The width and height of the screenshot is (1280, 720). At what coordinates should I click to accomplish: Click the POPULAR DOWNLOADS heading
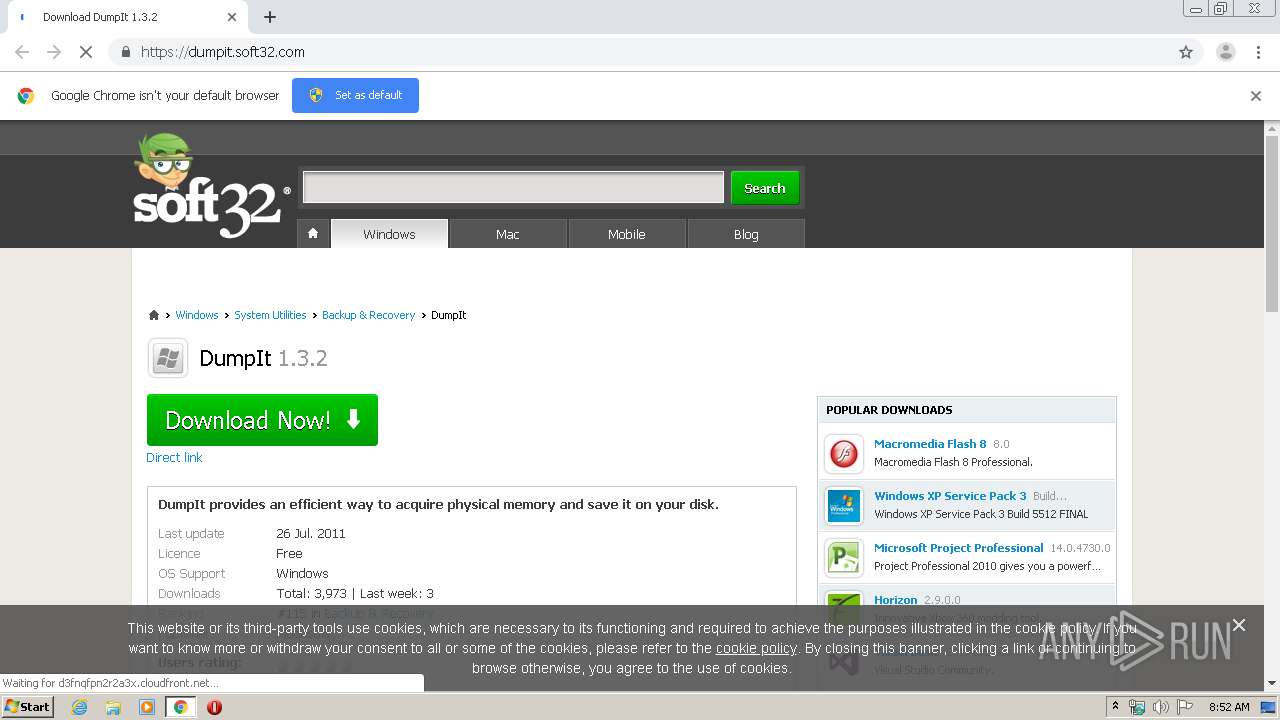point(889,410)
